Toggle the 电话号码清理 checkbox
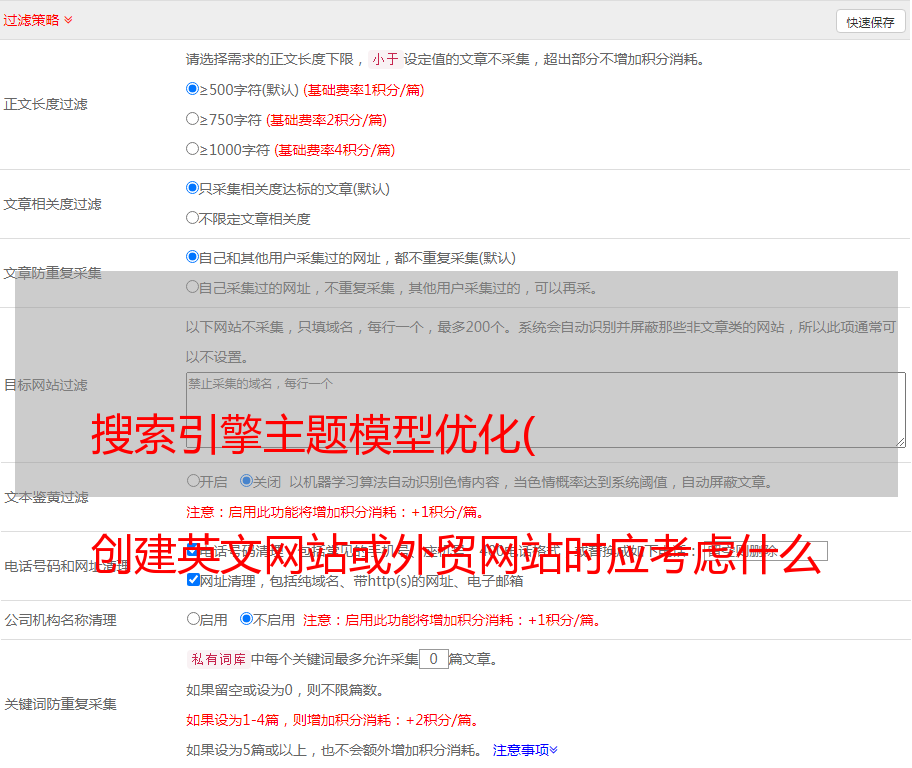The height and width of the screenshot is (768, 912). click(193, 551)
